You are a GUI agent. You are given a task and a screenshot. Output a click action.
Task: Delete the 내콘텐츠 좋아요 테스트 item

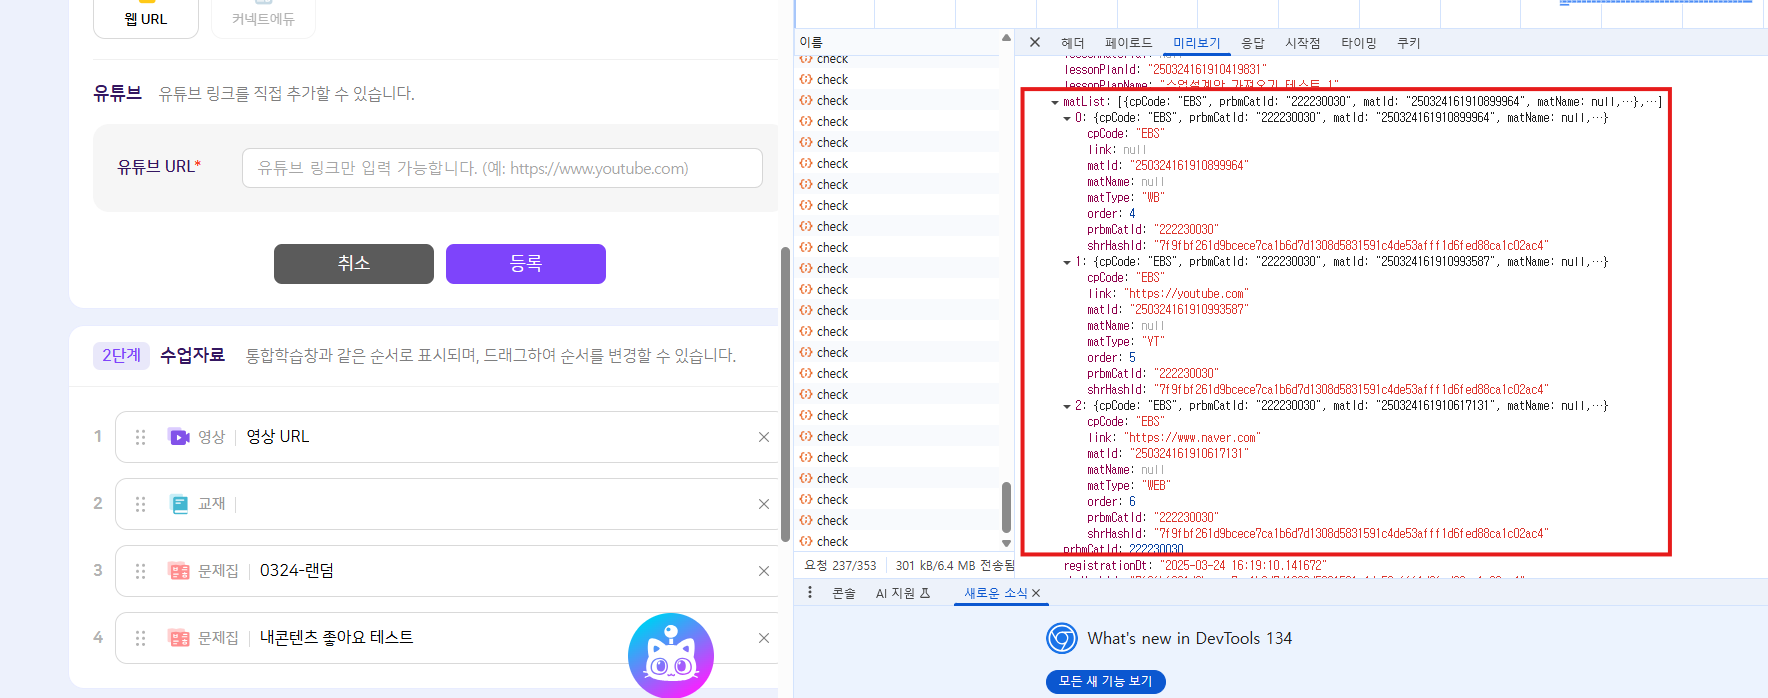pyautogui.click(x=763, y=638)
